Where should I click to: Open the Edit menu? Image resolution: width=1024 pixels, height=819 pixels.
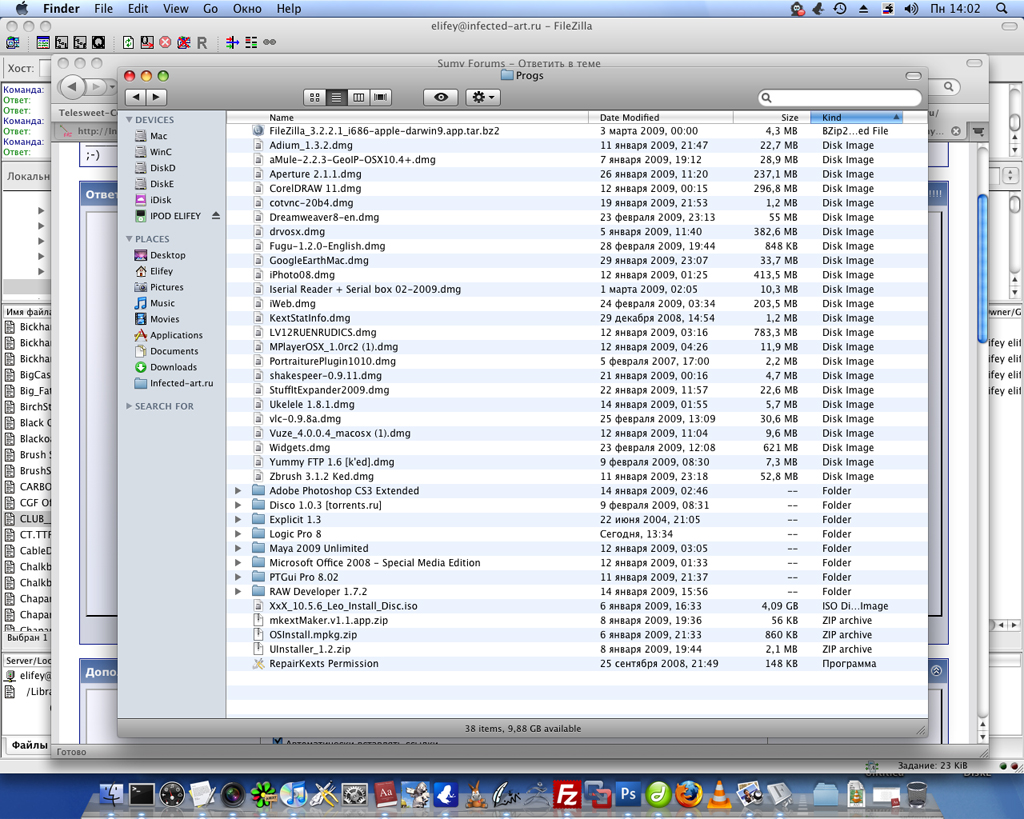click(x=138, y=9)
